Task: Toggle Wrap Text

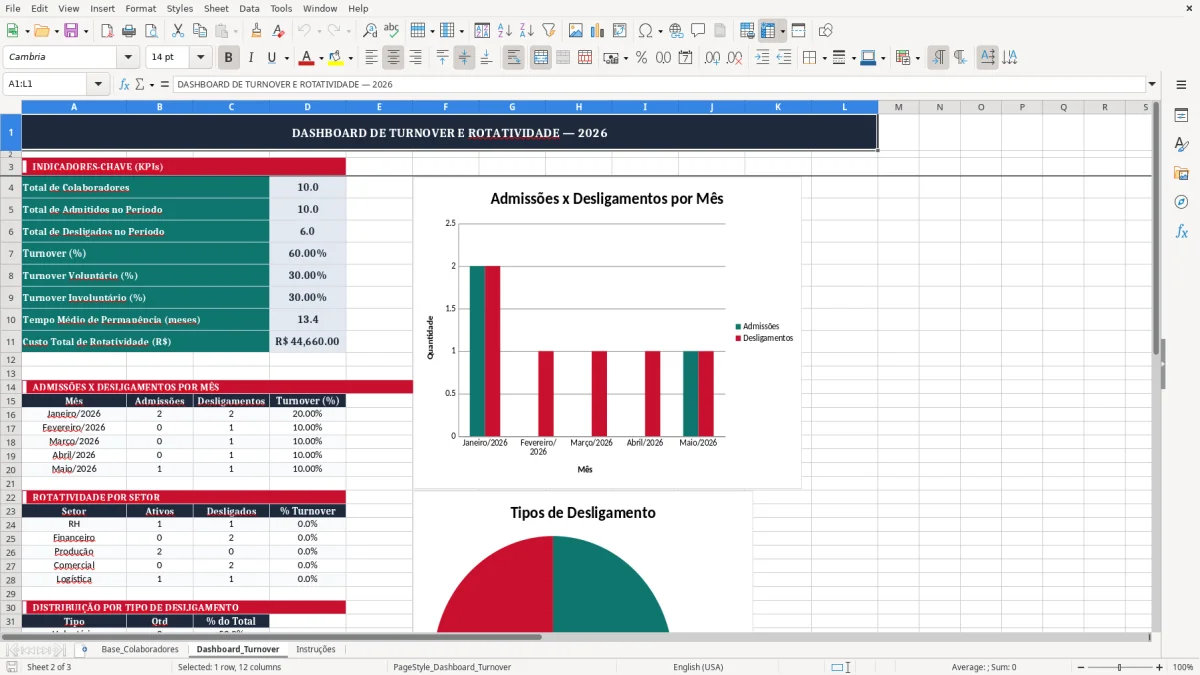Action: coord(513,58)
